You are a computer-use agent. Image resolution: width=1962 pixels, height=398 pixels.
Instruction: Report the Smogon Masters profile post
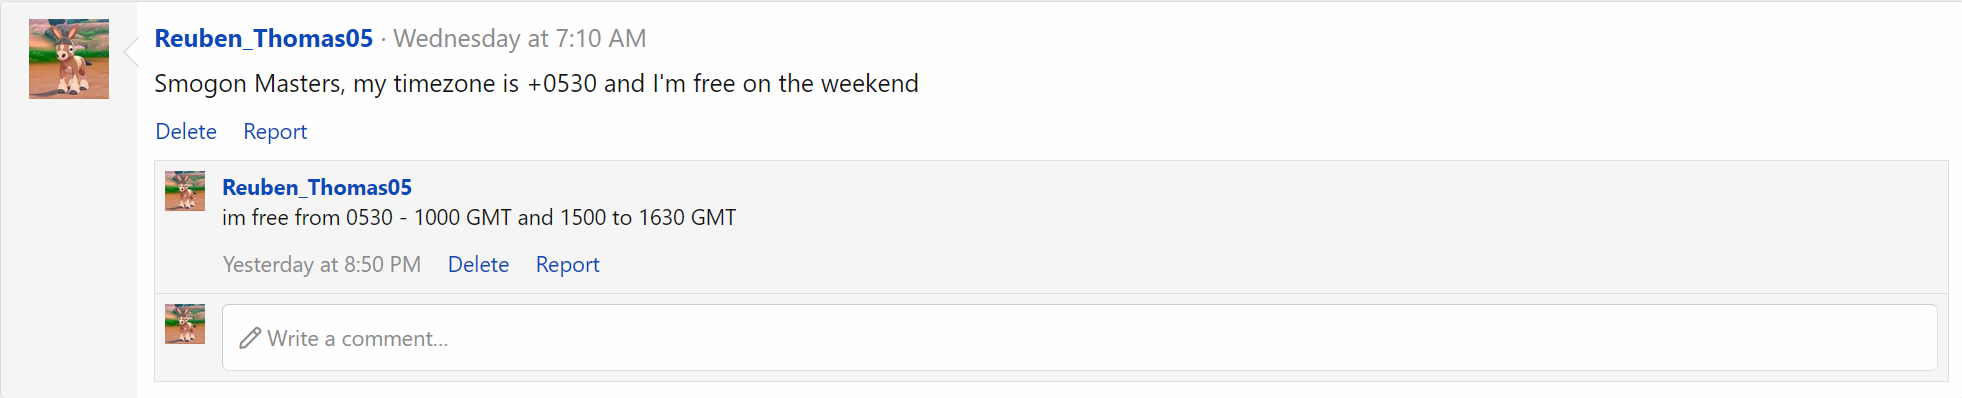coord(275,131)
